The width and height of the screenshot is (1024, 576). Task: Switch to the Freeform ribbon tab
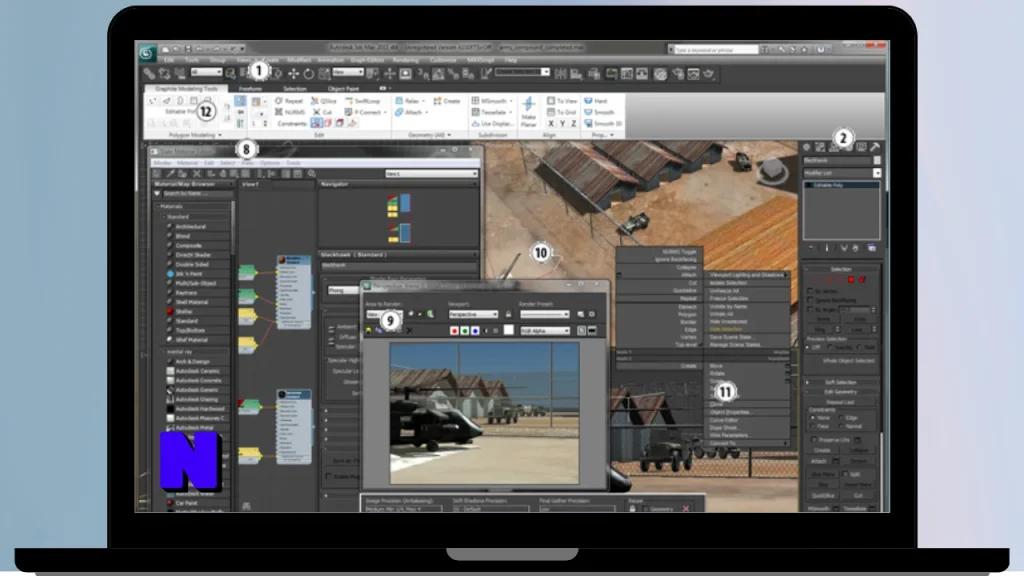pos(250,88)
